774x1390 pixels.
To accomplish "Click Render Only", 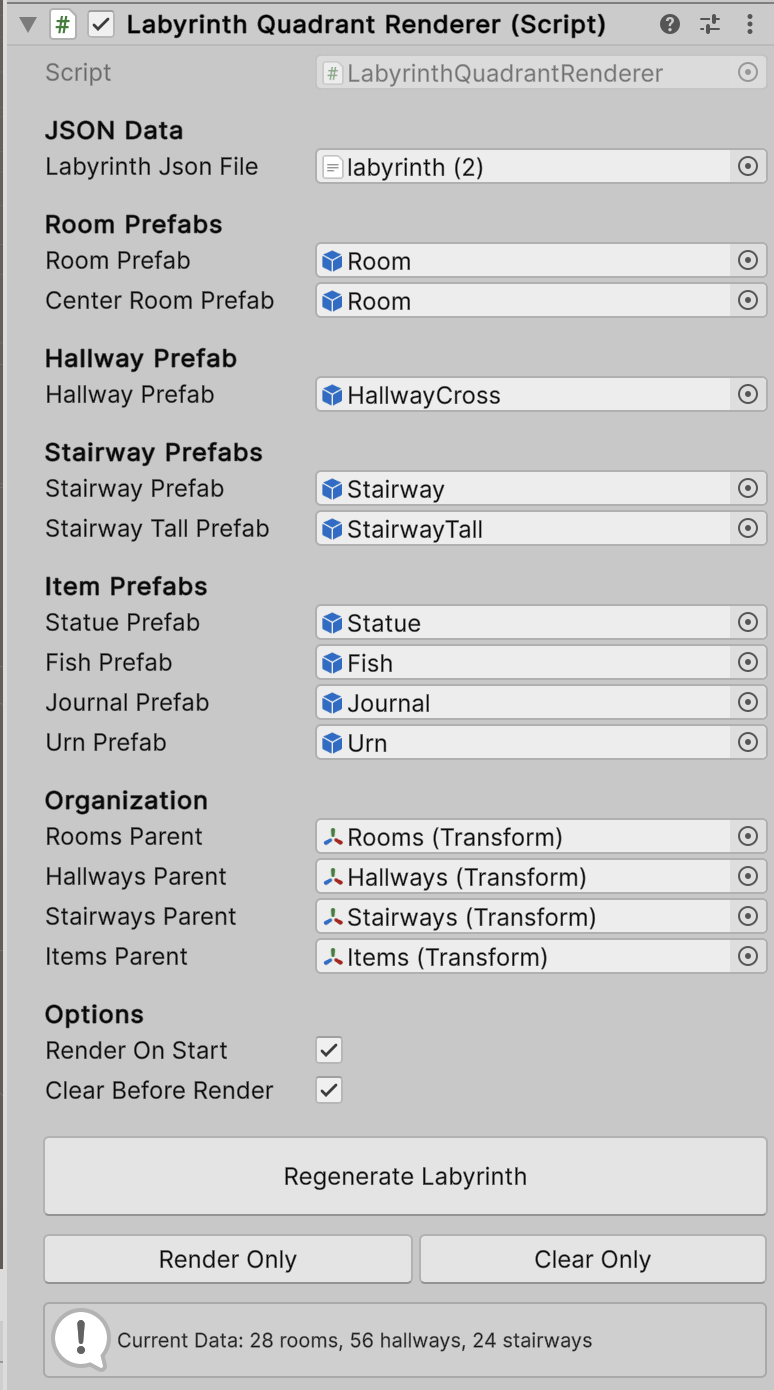I will click(x=227, y=1259).
